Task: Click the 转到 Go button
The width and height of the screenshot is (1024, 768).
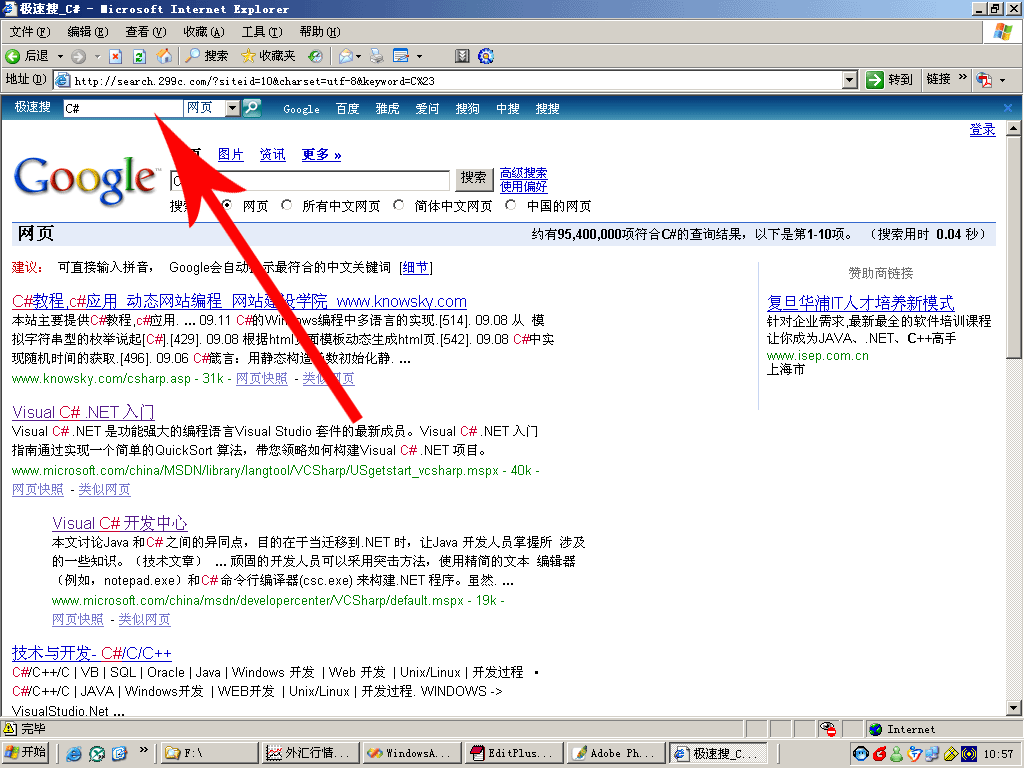Action: pos(889,80)
